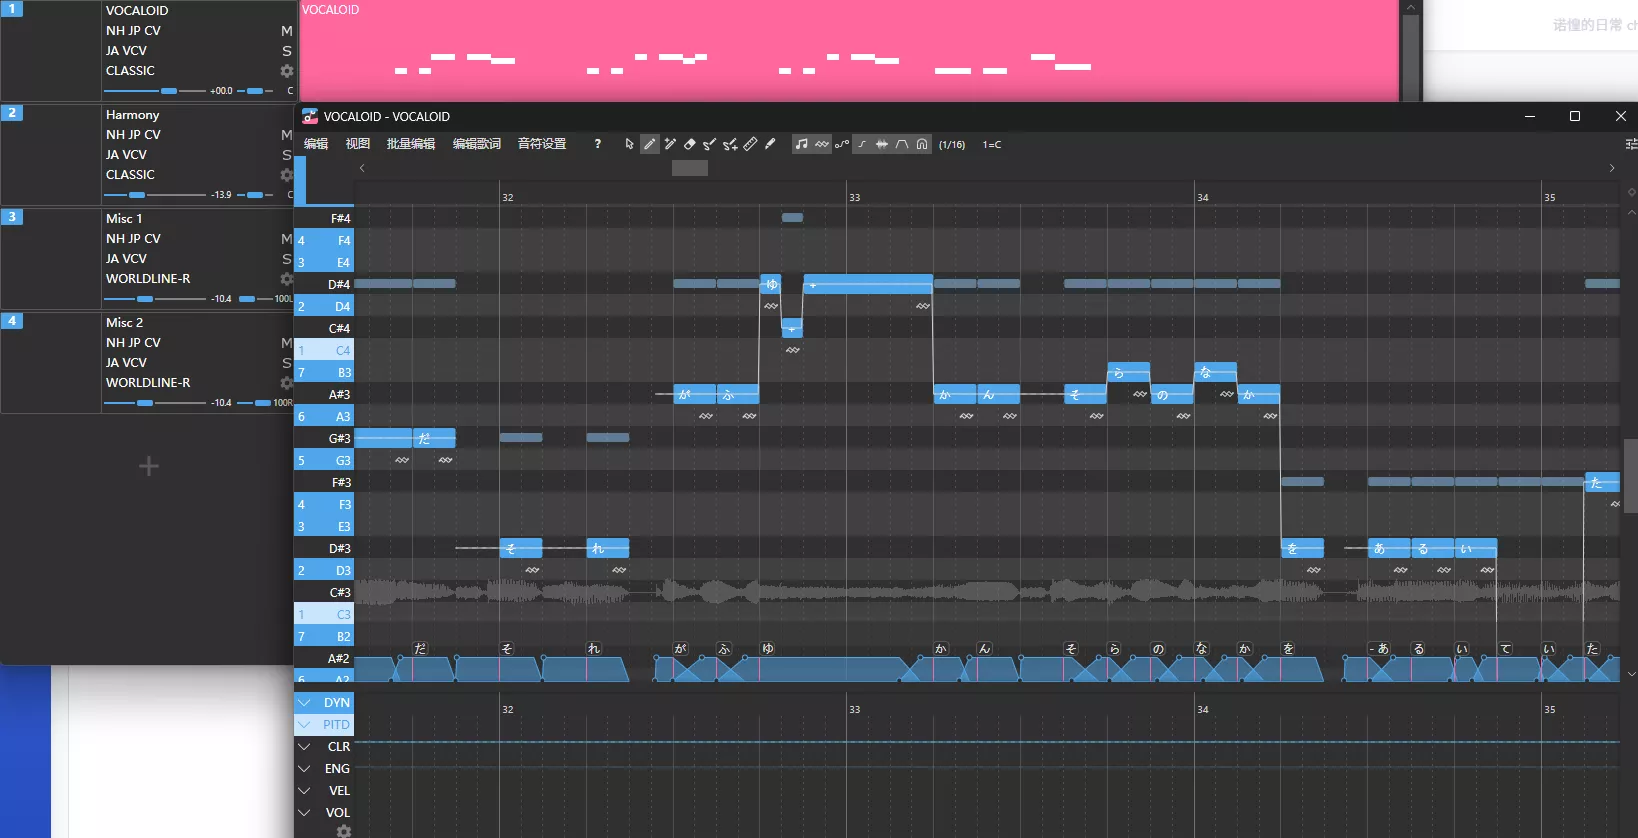Select the eraser tool
1638x838 pixels.
click(x=690, y=144)
